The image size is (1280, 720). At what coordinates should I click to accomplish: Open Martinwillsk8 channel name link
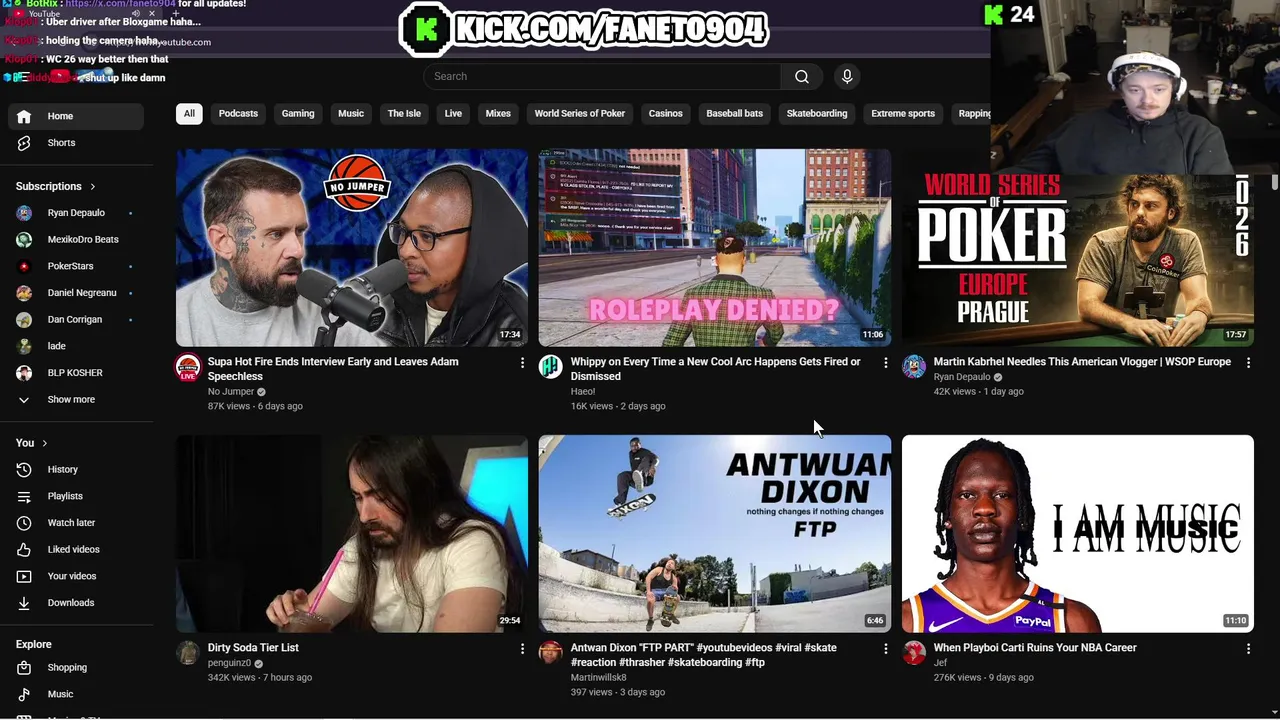pos(598,677)
